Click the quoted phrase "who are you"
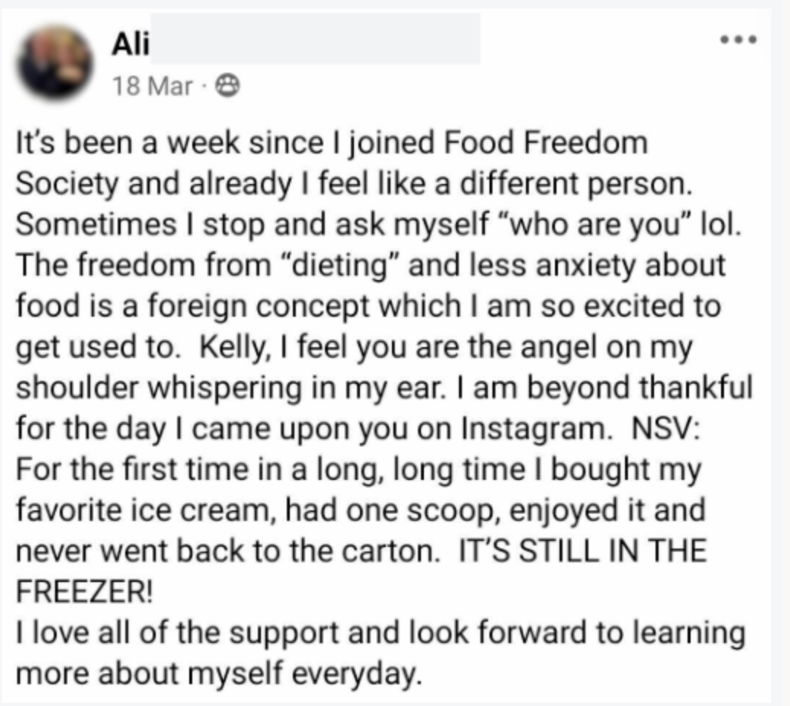The image size is (790, 706). click(x=594, y=225)
